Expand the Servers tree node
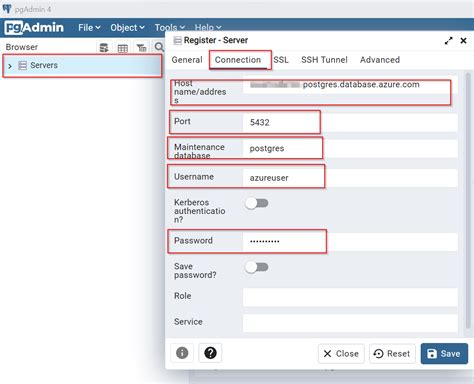This screenshot has width=474, height=384. [x=10, y=66]
